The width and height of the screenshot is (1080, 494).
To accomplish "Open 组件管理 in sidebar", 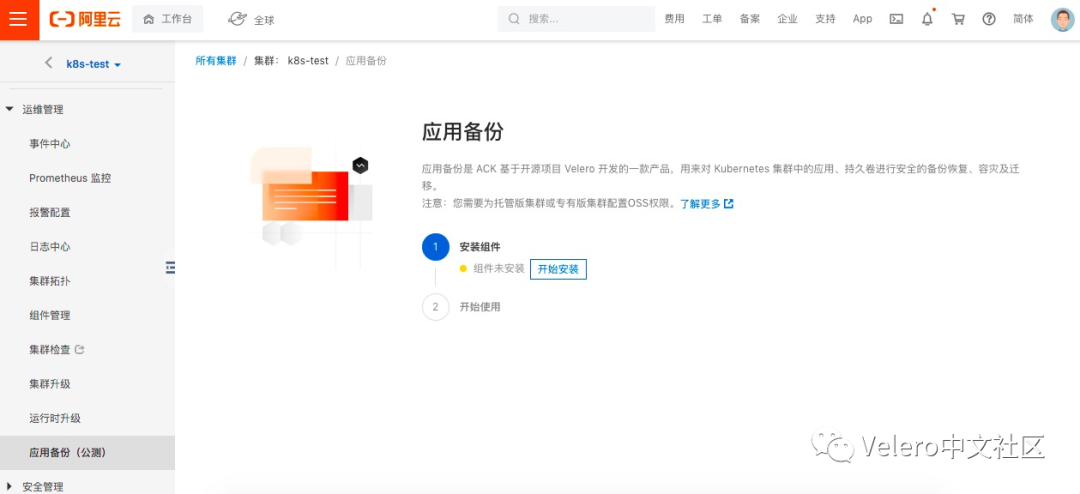I will 50,316.
